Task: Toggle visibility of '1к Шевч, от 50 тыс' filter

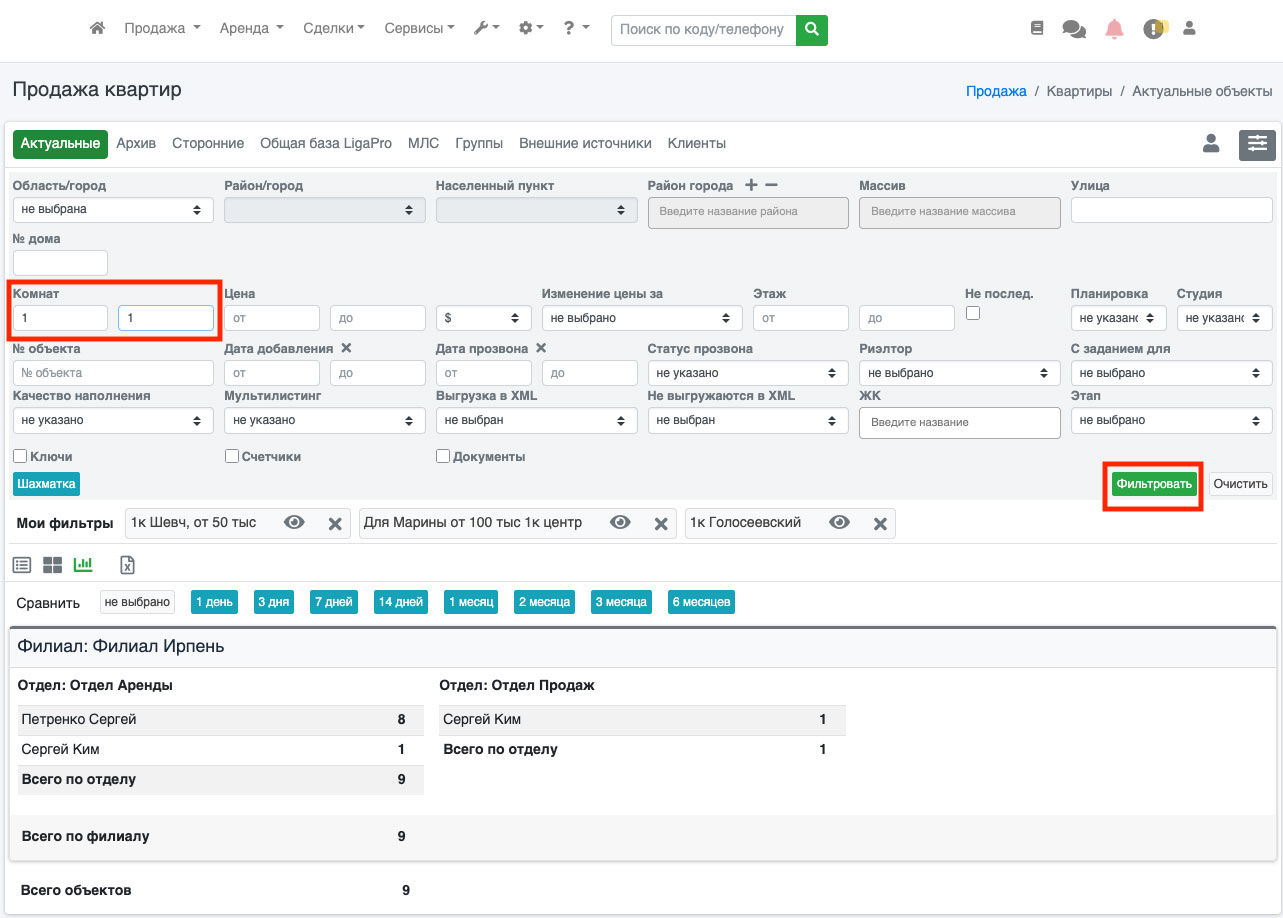Action: [294, 523]
